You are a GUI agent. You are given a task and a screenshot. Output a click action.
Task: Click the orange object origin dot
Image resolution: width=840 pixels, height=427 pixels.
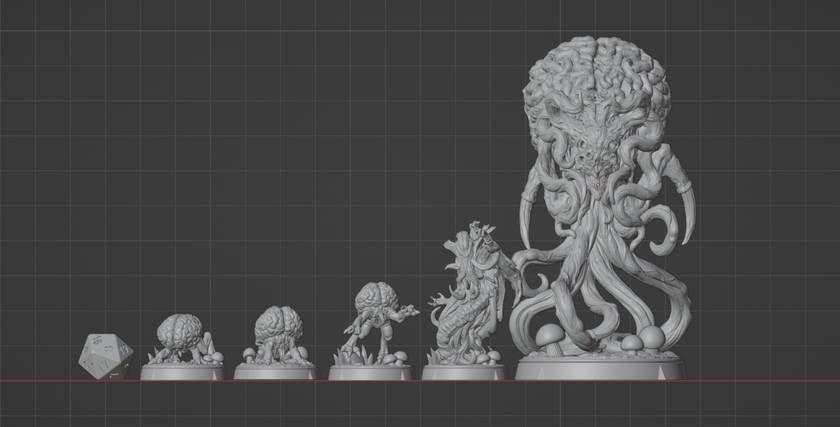pyautogui.click(x=598, y=185)
